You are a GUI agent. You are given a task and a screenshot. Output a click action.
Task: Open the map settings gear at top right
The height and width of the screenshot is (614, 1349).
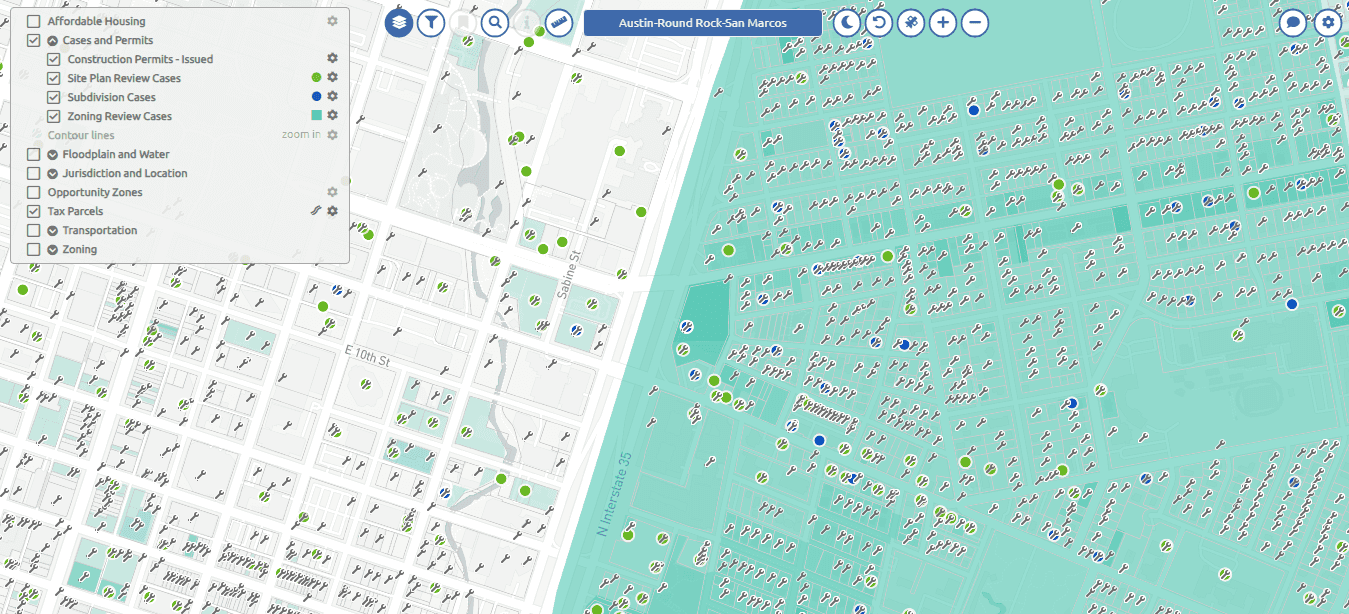click(1327, 22)
